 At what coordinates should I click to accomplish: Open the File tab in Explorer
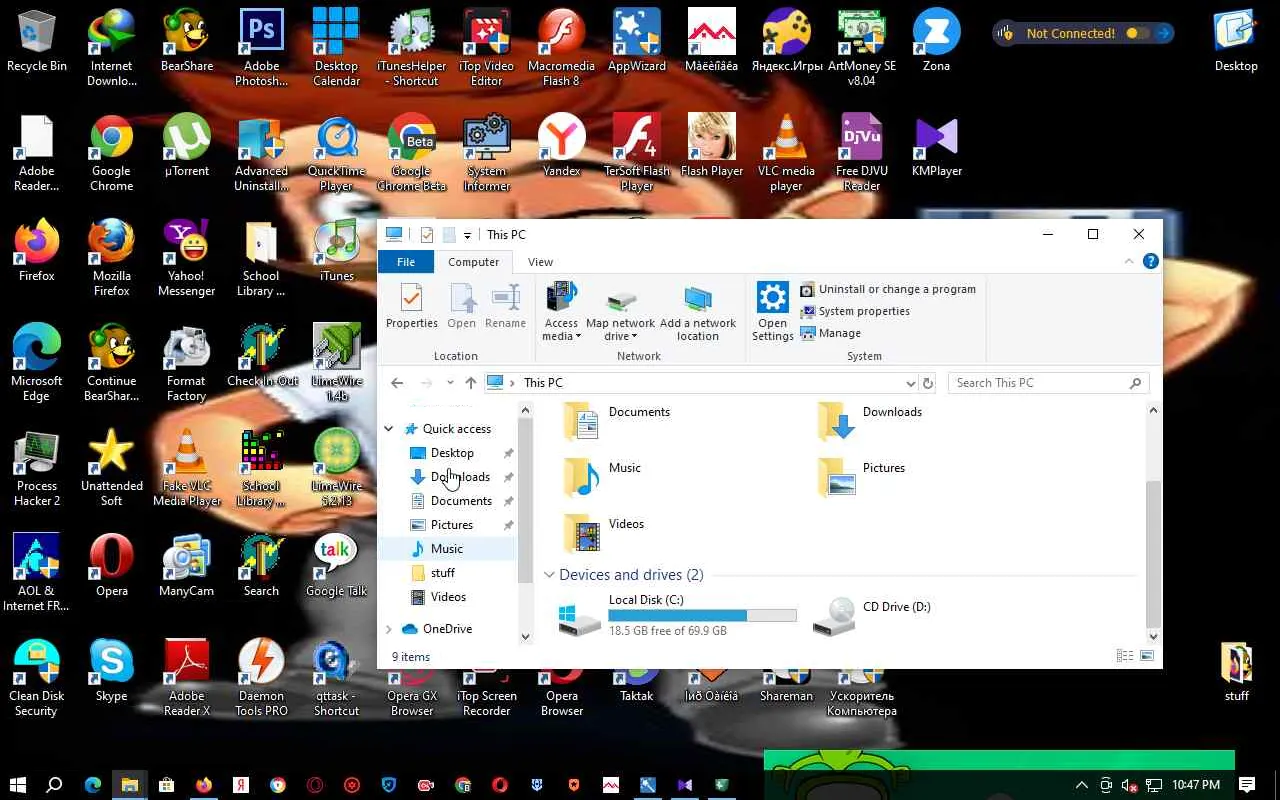tap(406, 262)
